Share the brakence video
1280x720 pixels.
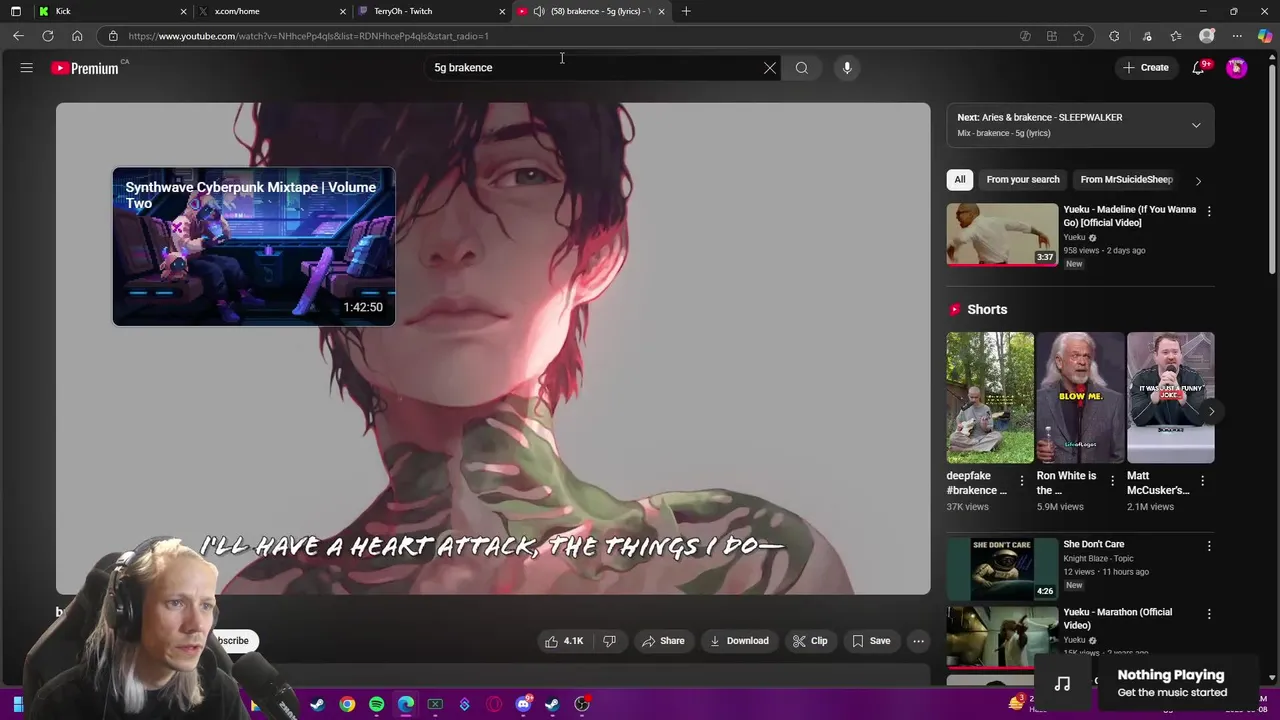coord(664,641)
